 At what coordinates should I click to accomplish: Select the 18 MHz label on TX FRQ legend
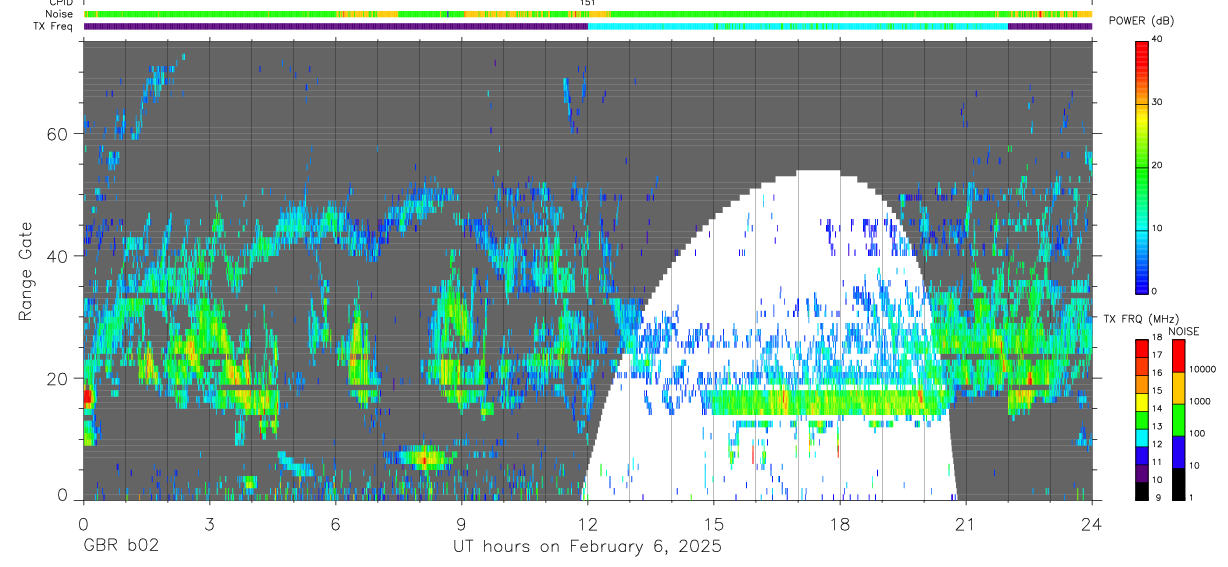tap(1157, 338)
